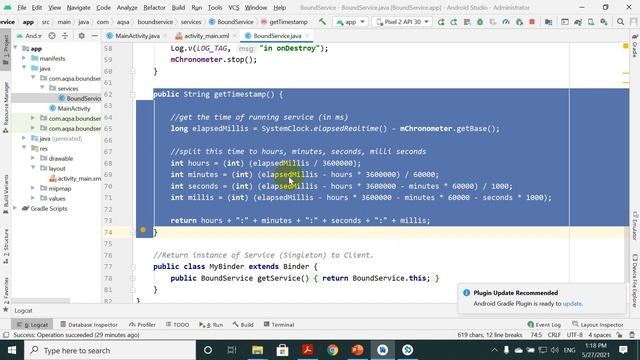This screenshot has width=640, height=360.
Task: Click Select Opened File target icon
Action: [x=52, y=36]
